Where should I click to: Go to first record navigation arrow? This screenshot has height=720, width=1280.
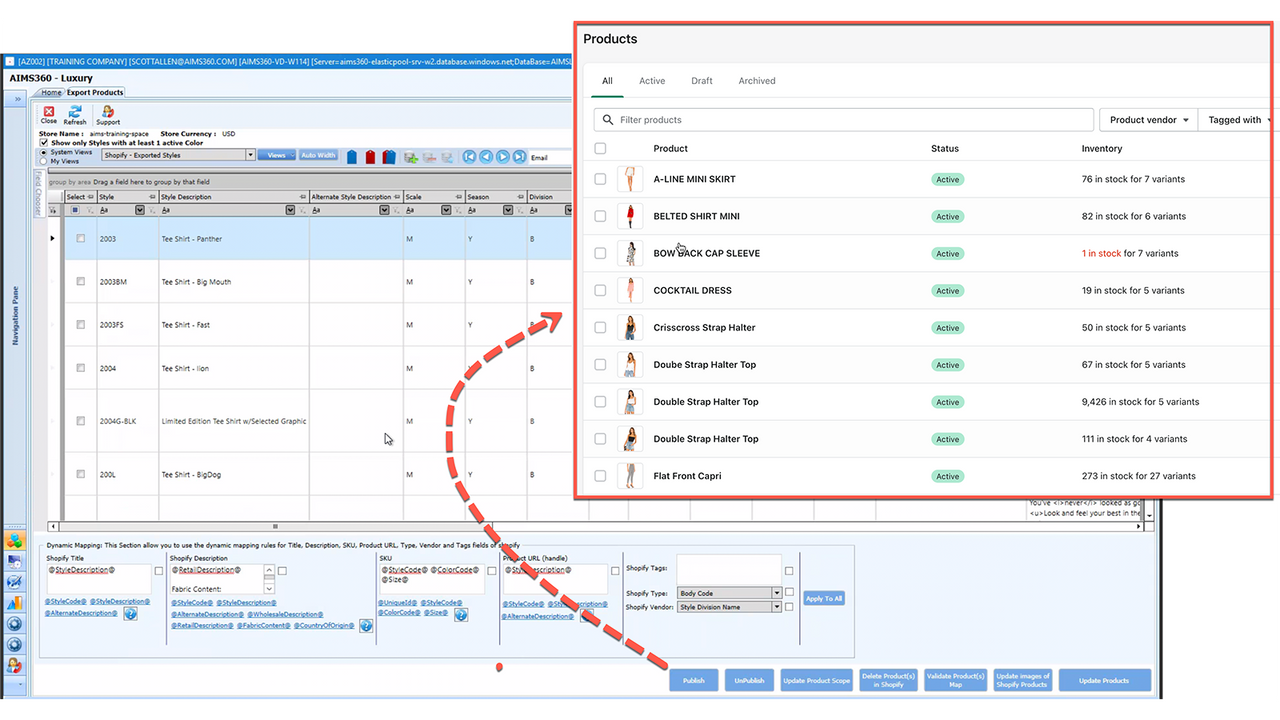pyautogui.click(x=469, y=157)
